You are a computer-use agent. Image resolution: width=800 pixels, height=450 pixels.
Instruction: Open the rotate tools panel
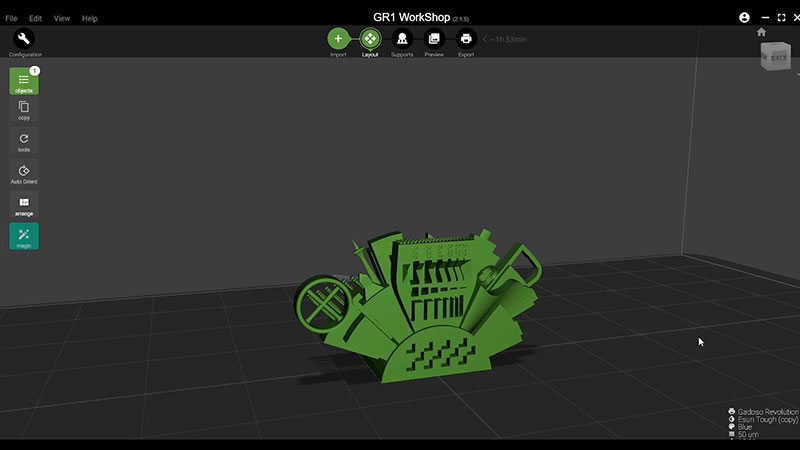pos(24,141)
